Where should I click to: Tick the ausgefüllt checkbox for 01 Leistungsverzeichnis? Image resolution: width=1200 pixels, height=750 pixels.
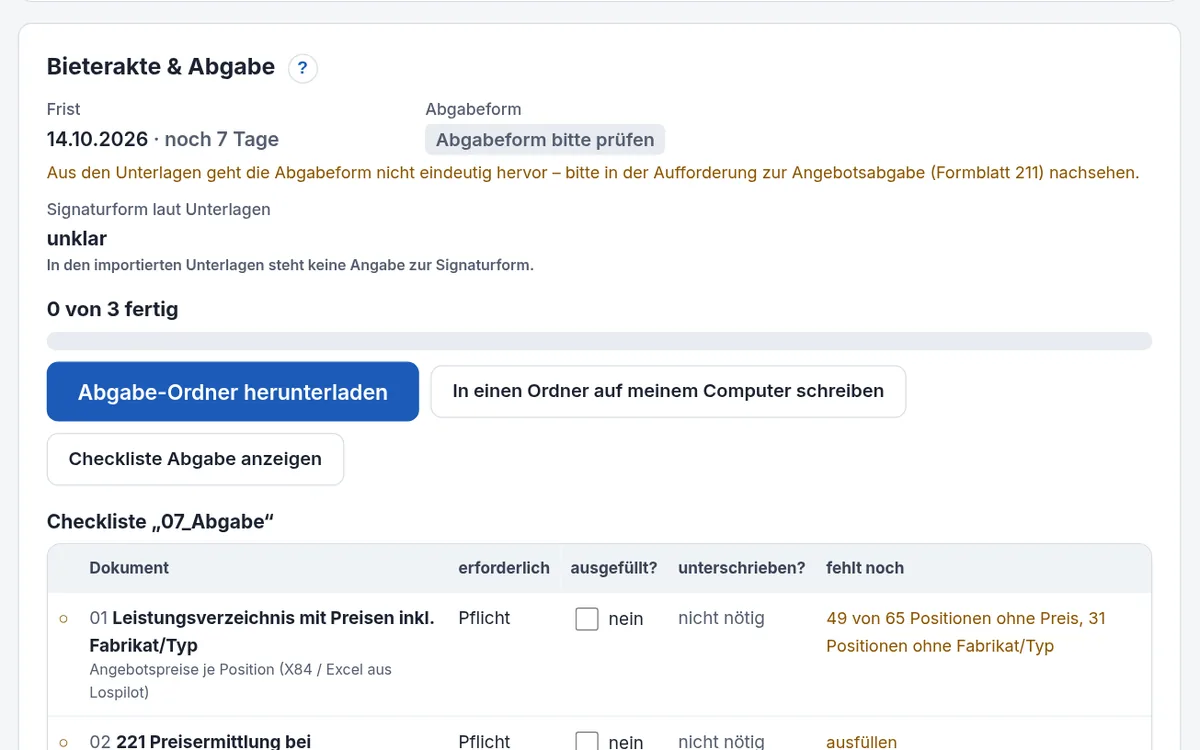(x=587, y=619)
